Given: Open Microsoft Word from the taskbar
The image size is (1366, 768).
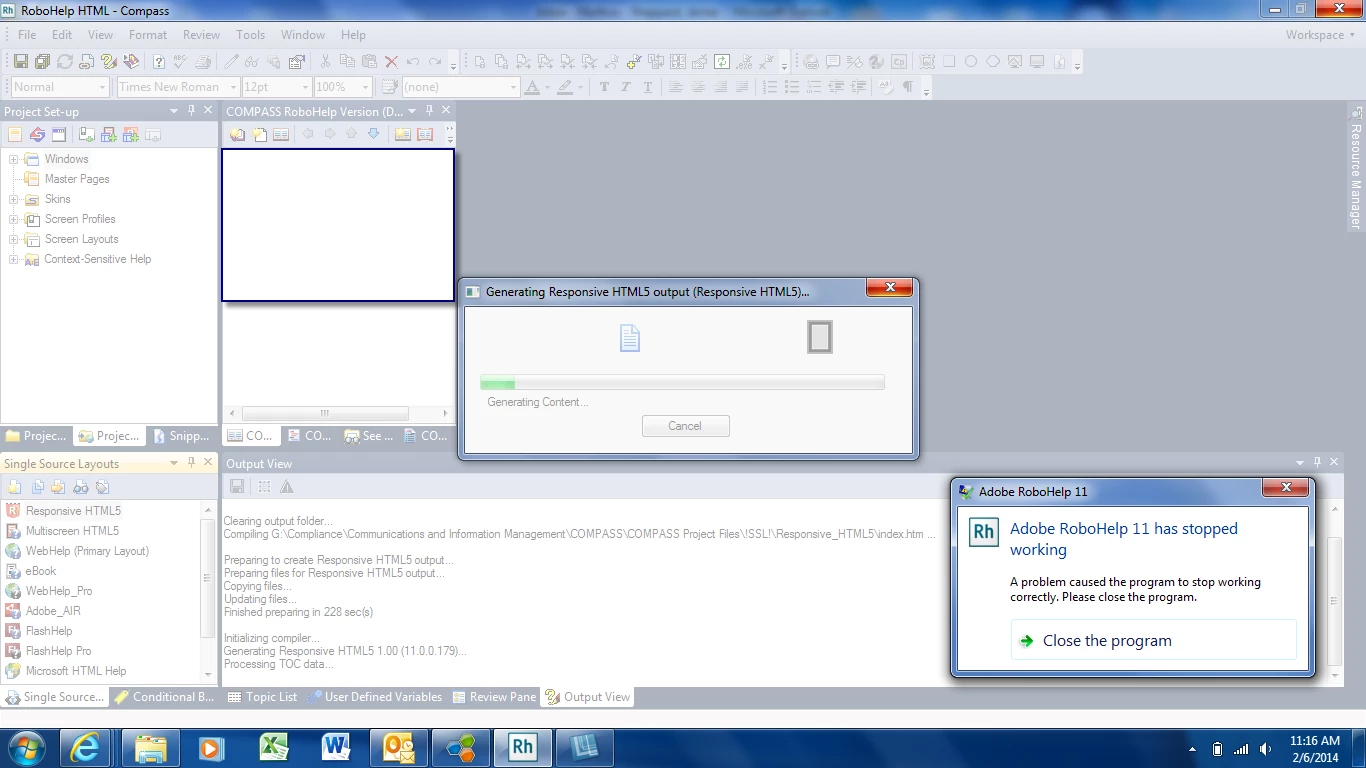Looking at the screenshot, I should [335, 748].
